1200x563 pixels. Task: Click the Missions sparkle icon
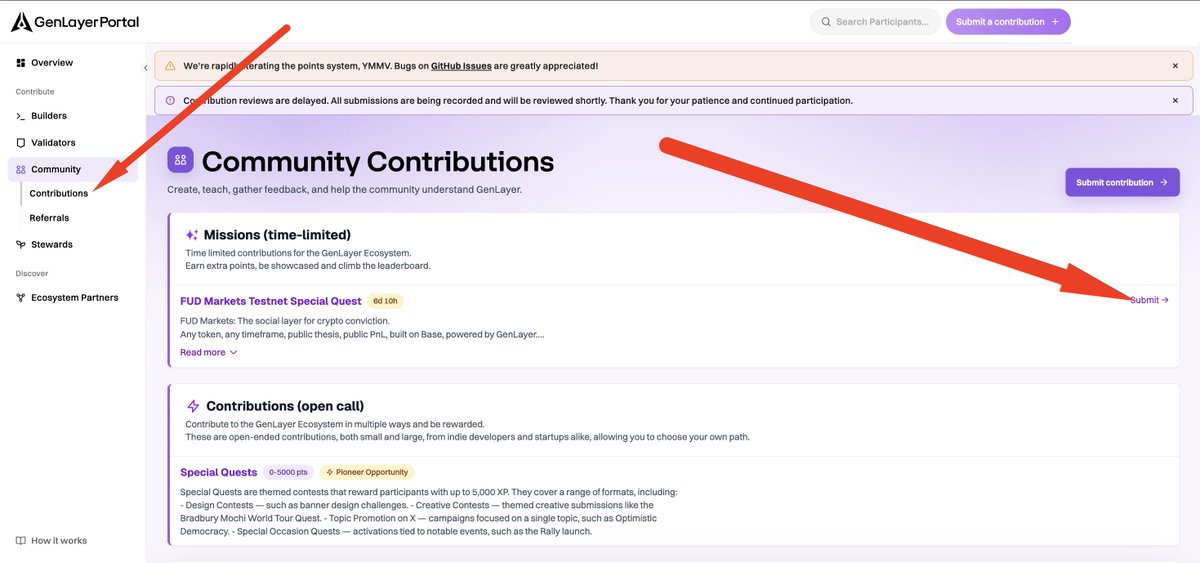click(x=192, y=235)
